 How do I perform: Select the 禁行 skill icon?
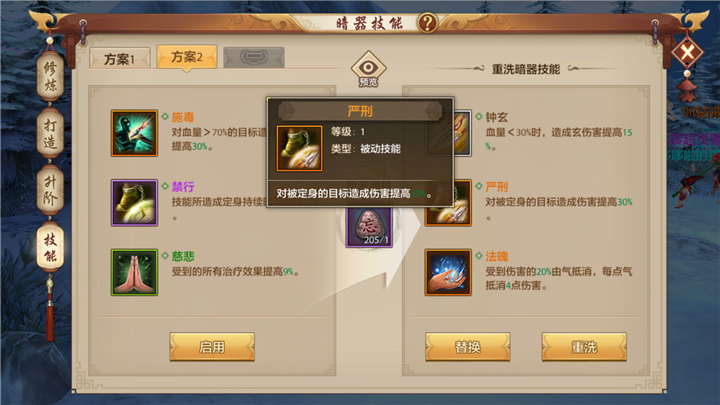[x=134, y=203]
